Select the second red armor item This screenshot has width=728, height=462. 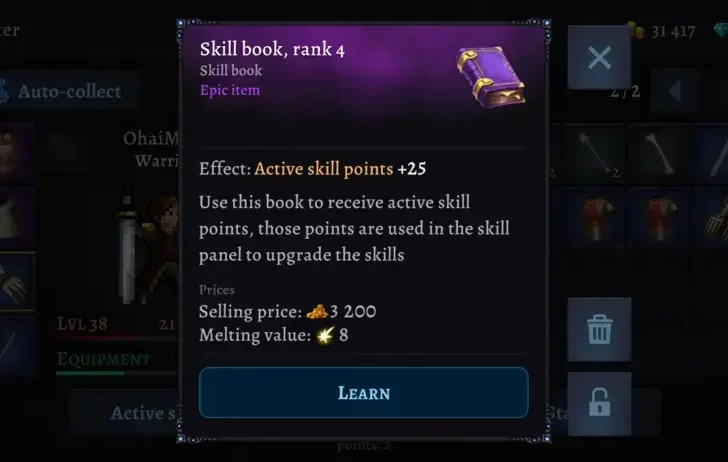[x=660, y=218]
